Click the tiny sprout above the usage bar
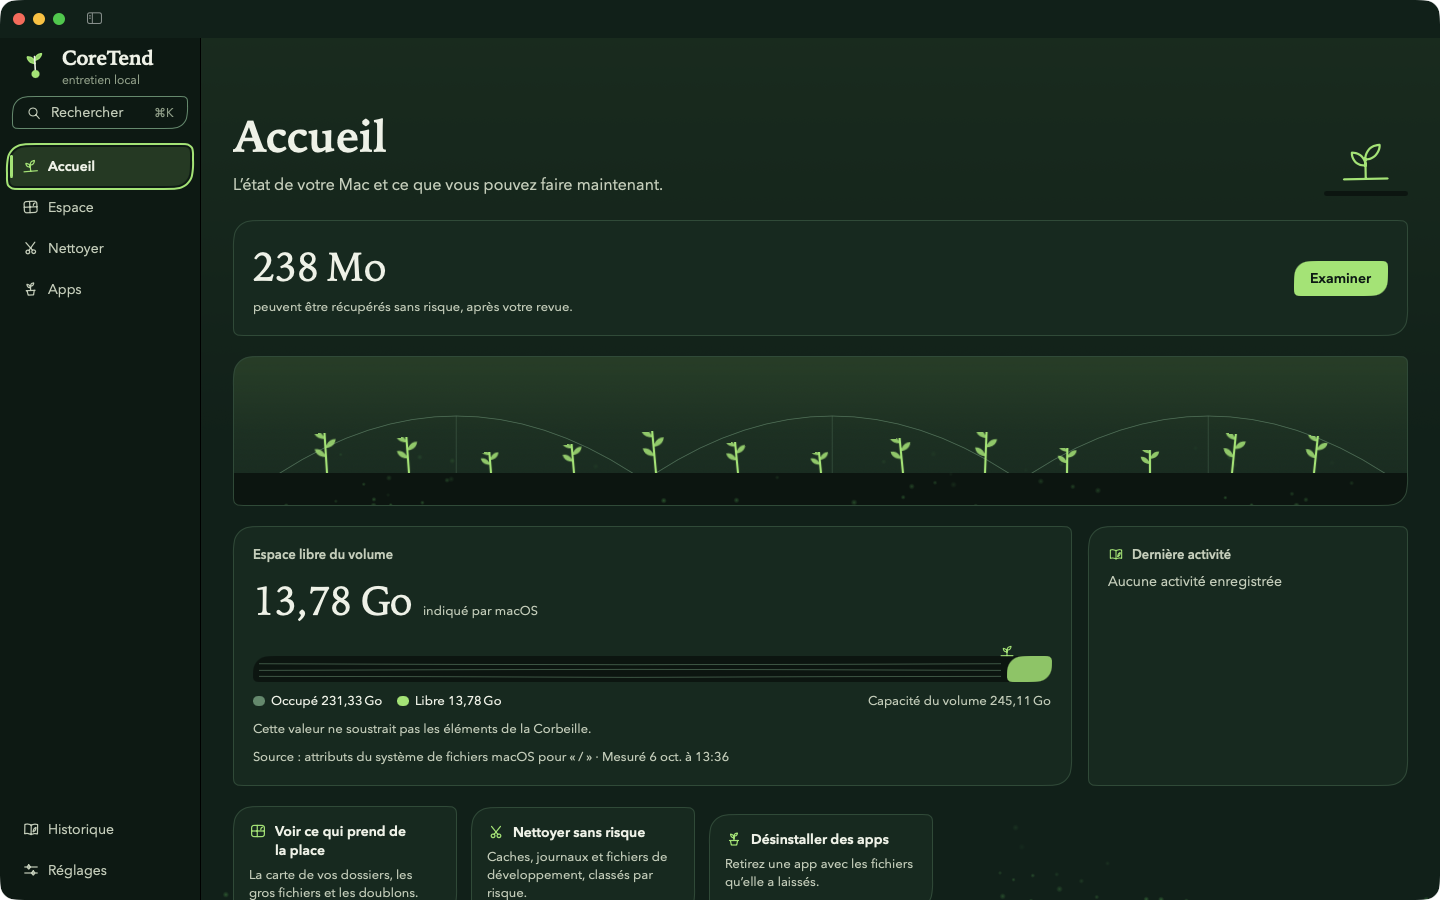Viewport: 1440px width, 900px height. coord(1007,650)
